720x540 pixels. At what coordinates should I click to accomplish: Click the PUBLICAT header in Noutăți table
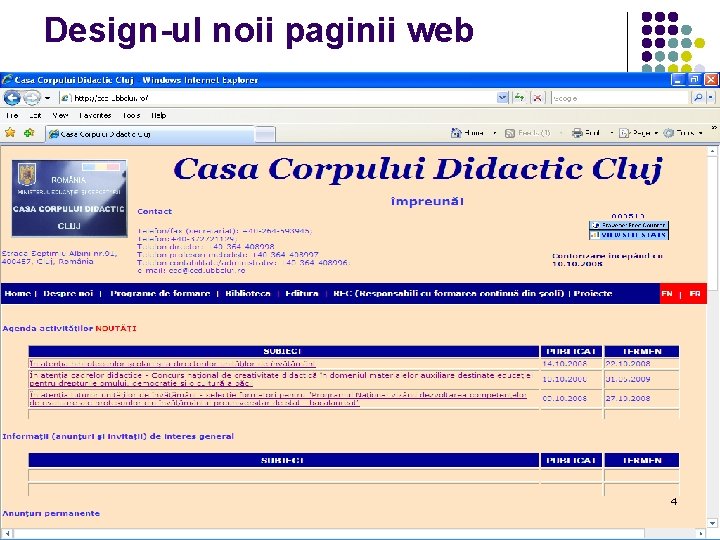click(571, 351)
